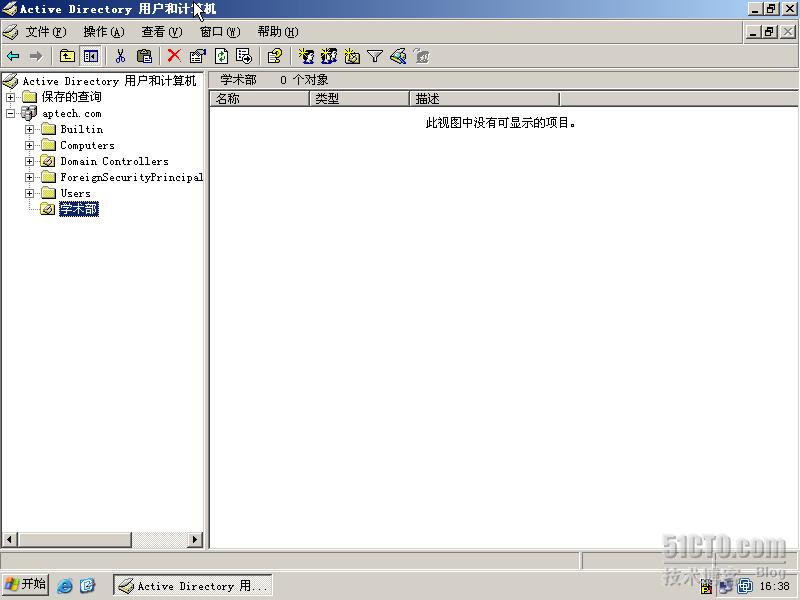Click the tree pane horizontal scrollbar thumb

74,539
